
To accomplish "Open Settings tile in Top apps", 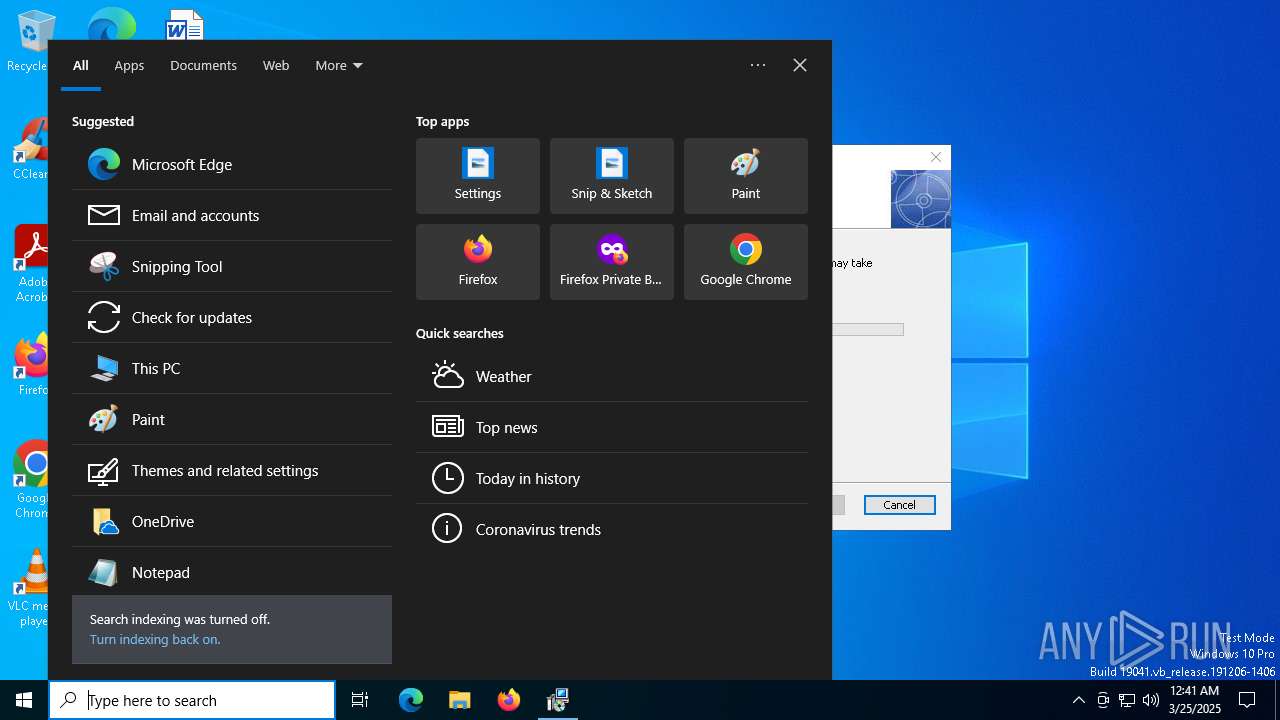I will pyautogui.click(x=478, y=176).
